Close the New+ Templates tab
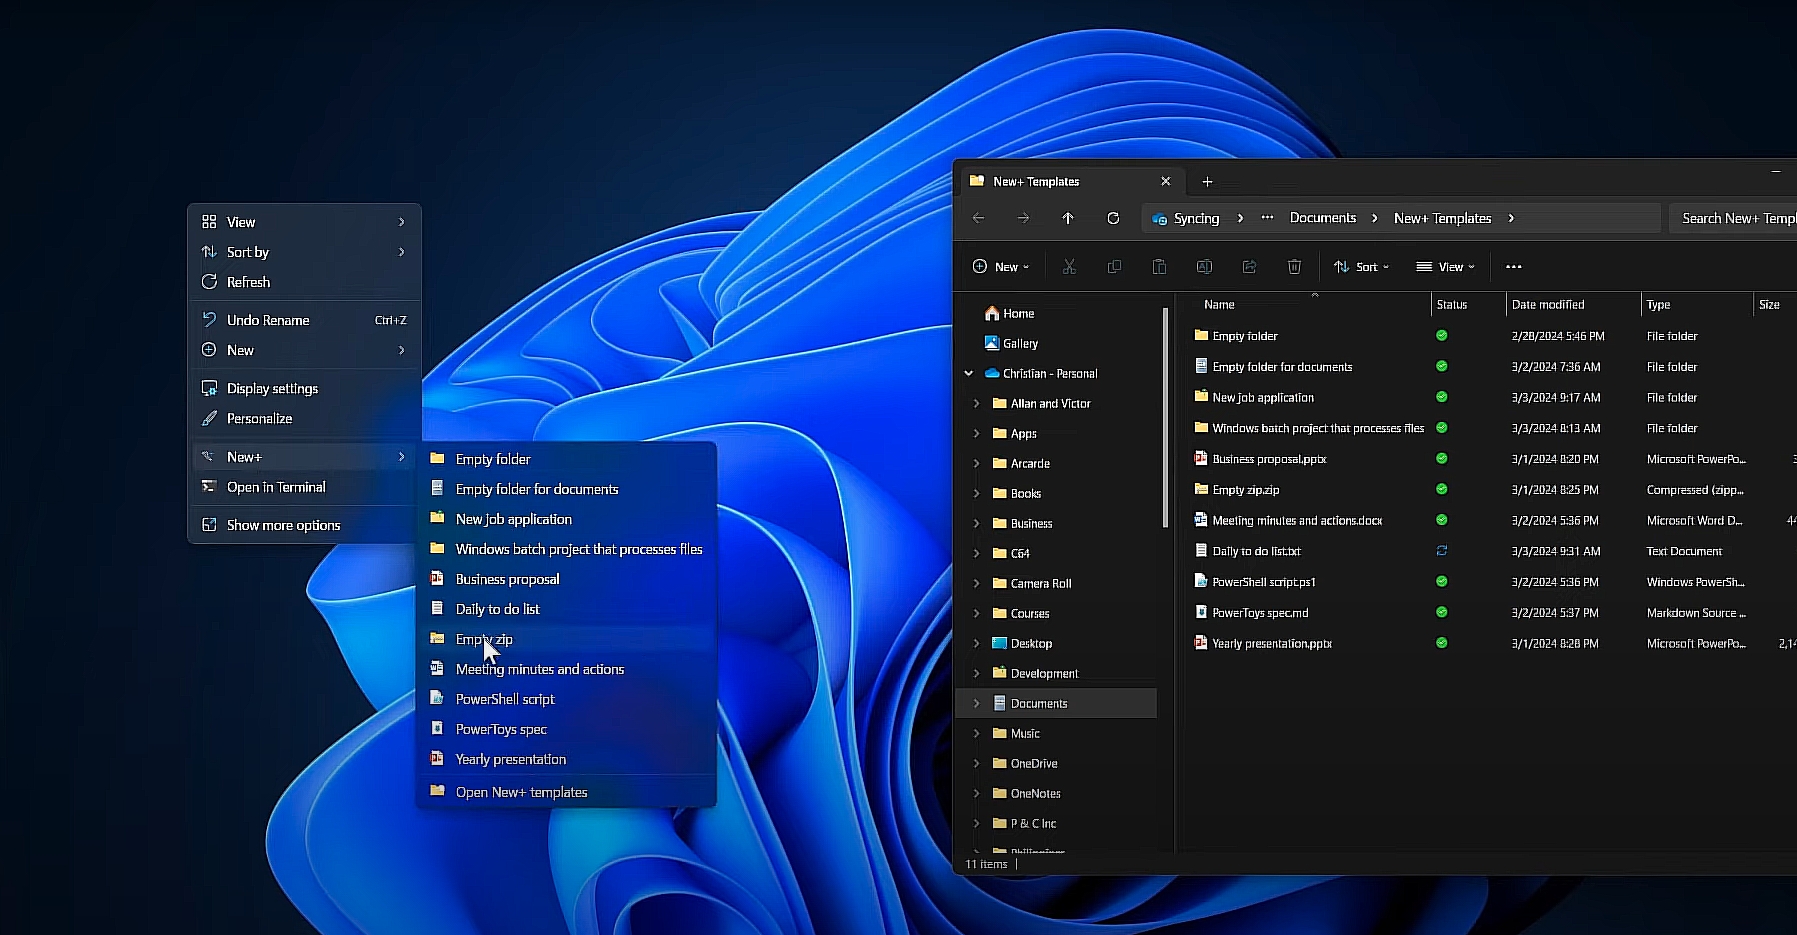The height and width of the screenshot is (935, 1797). coord(1165,182)
